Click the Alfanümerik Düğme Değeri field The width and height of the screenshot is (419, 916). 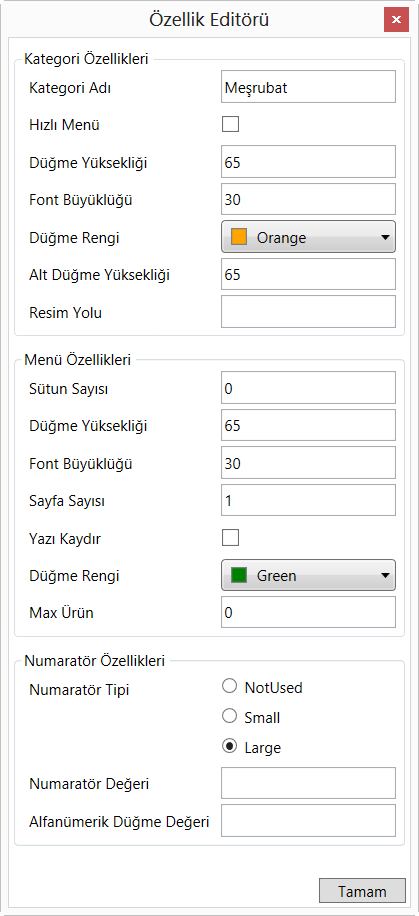click(308, 820)
